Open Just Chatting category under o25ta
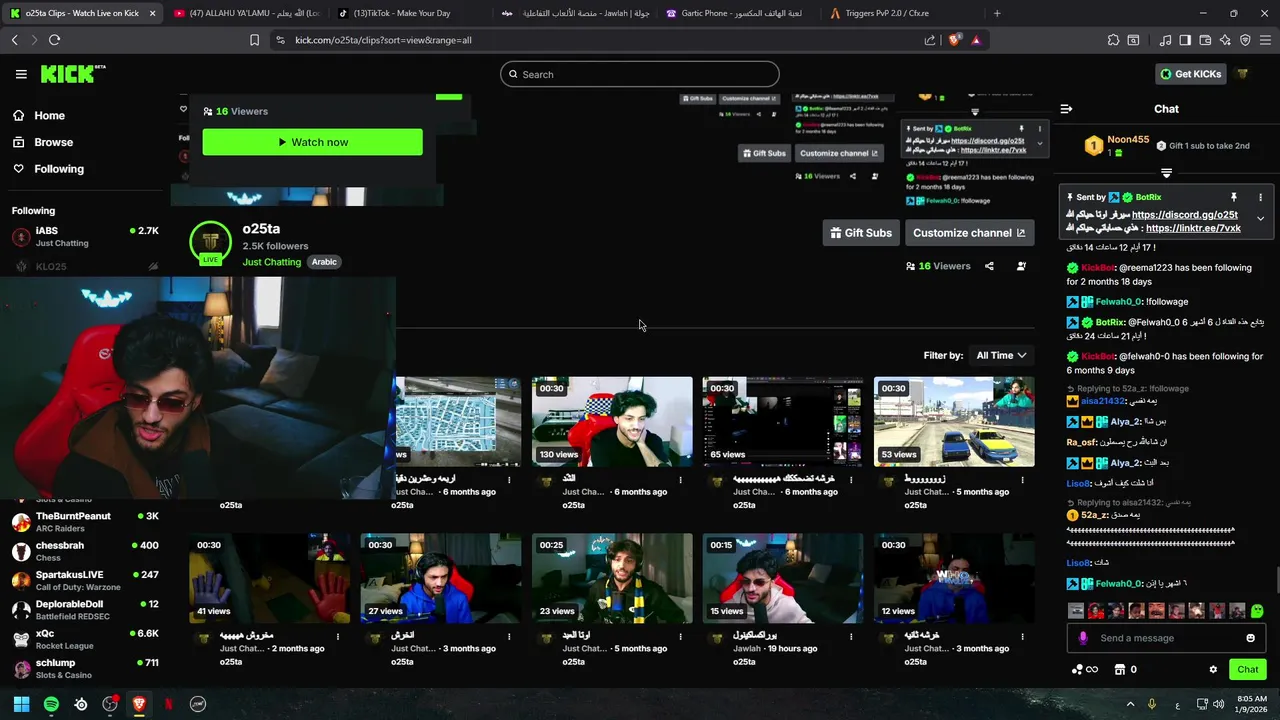 (x=271, y=262)
